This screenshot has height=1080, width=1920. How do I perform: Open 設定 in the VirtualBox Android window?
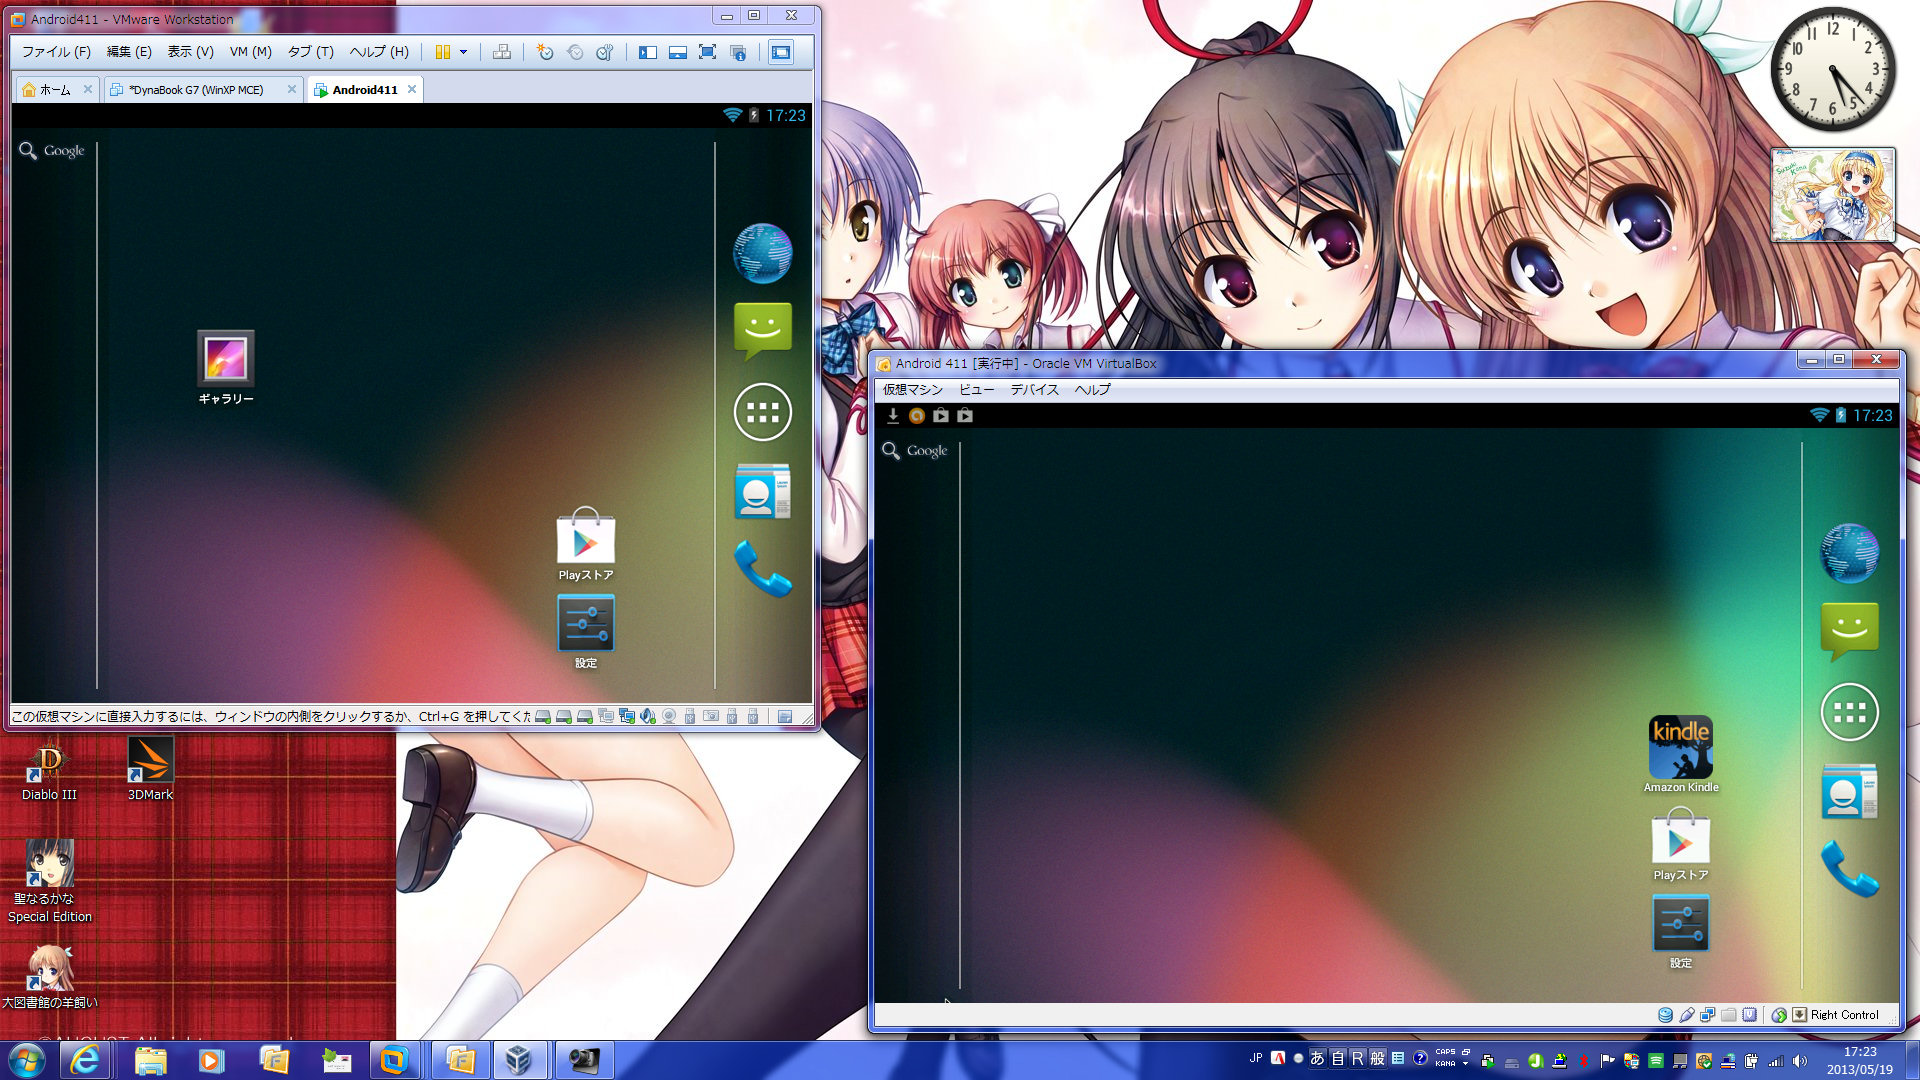point(1681,932)
